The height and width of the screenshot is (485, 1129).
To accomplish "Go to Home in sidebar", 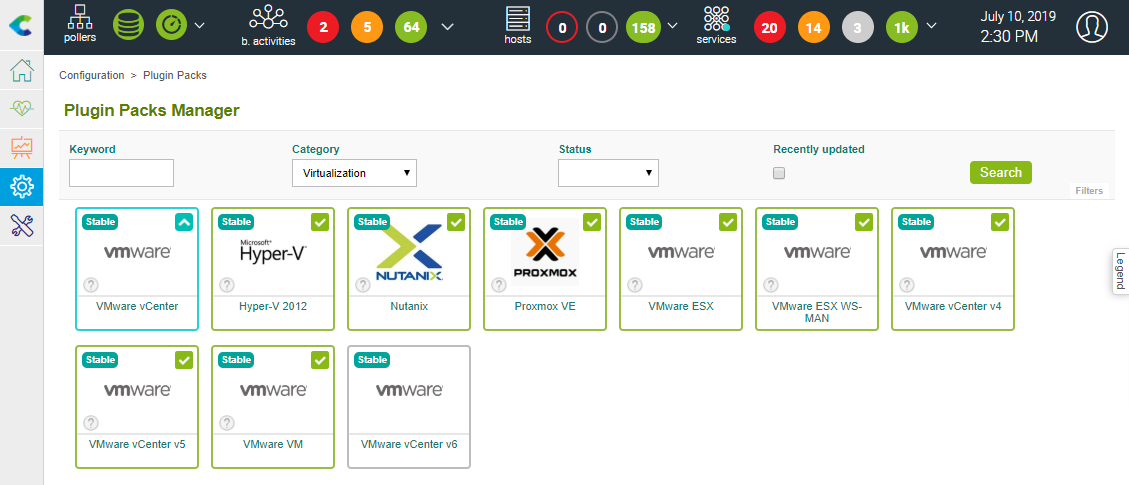I will pyautogui.click(x=22, y=72).
